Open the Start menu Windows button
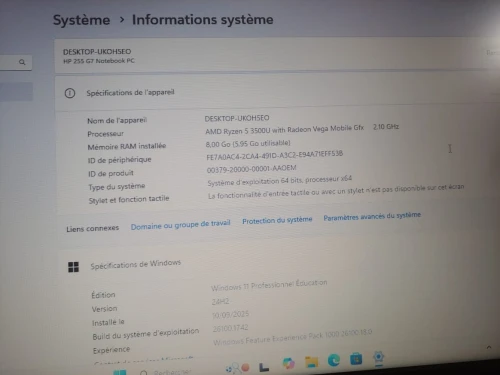500x375 pixels. (x=120, y=372)
